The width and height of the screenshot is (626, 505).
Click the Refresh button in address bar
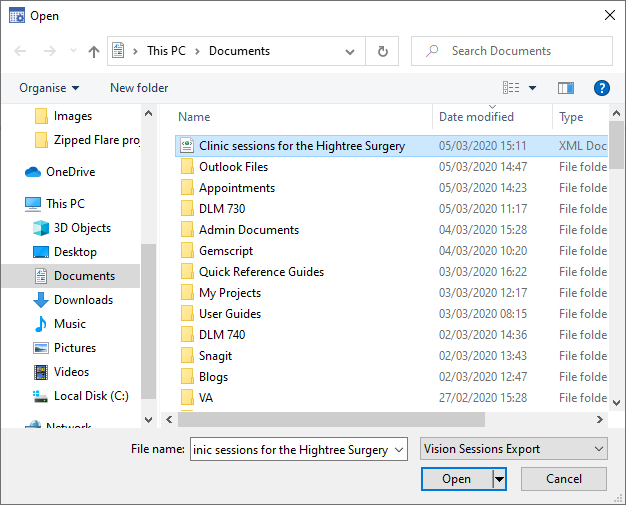point(382,51)
